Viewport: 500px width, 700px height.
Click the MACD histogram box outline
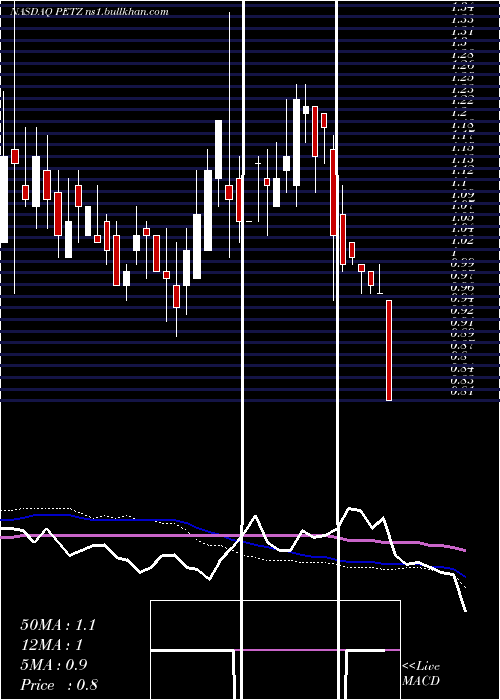coord(275,650)
